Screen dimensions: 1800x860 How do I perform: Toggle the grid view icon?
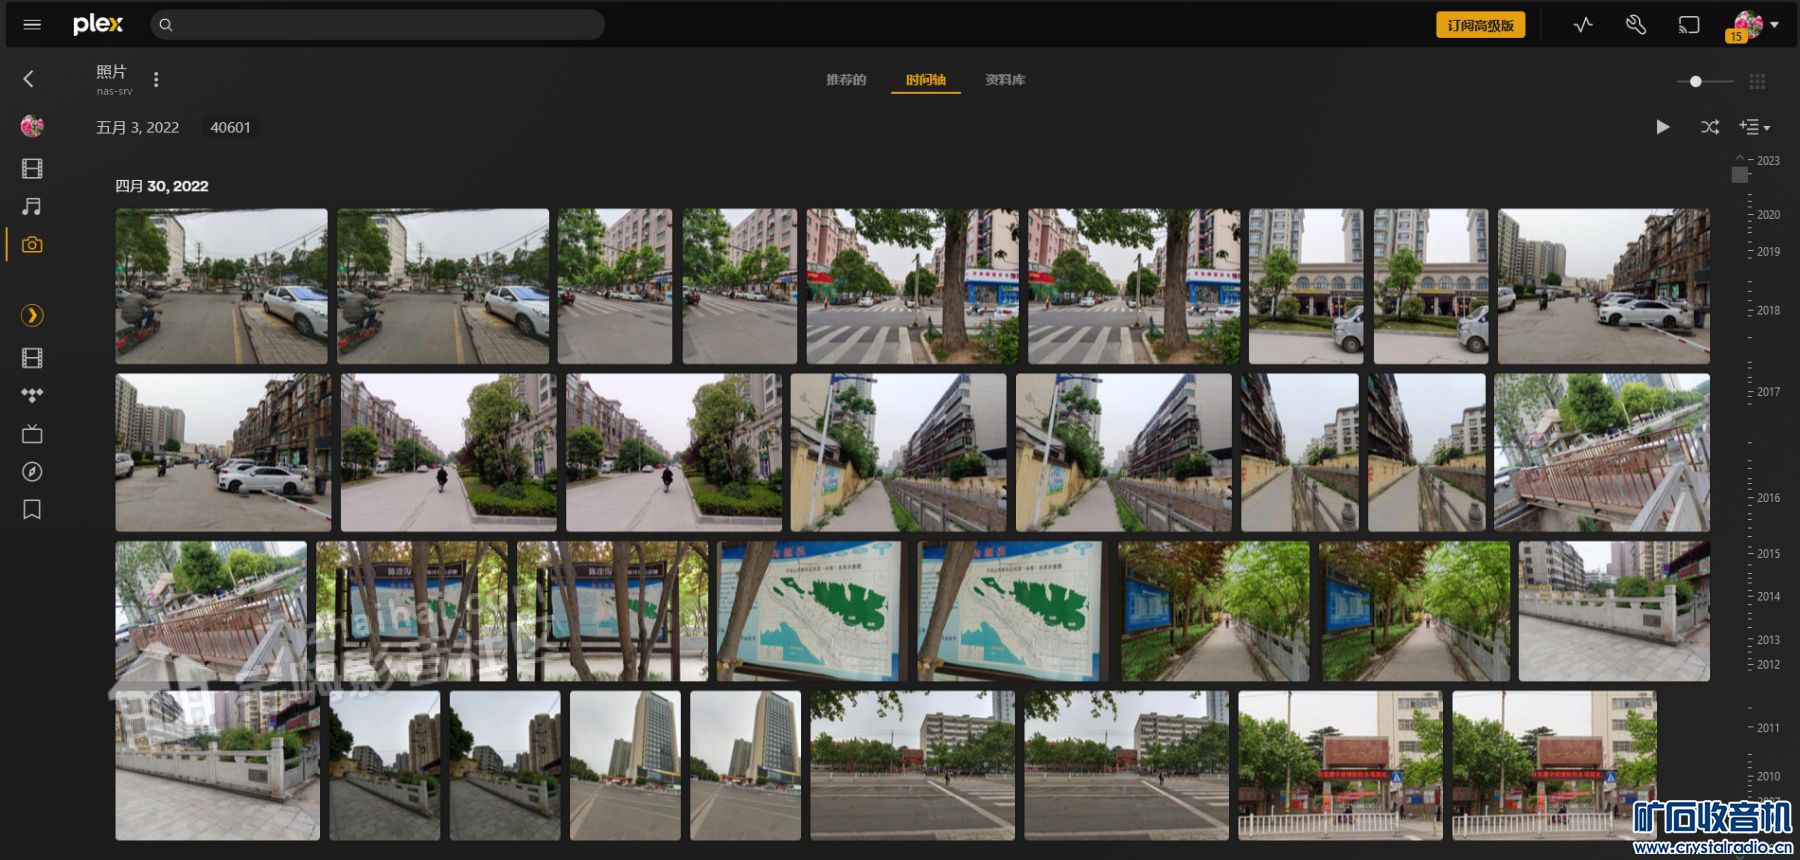click(1757, 81)
